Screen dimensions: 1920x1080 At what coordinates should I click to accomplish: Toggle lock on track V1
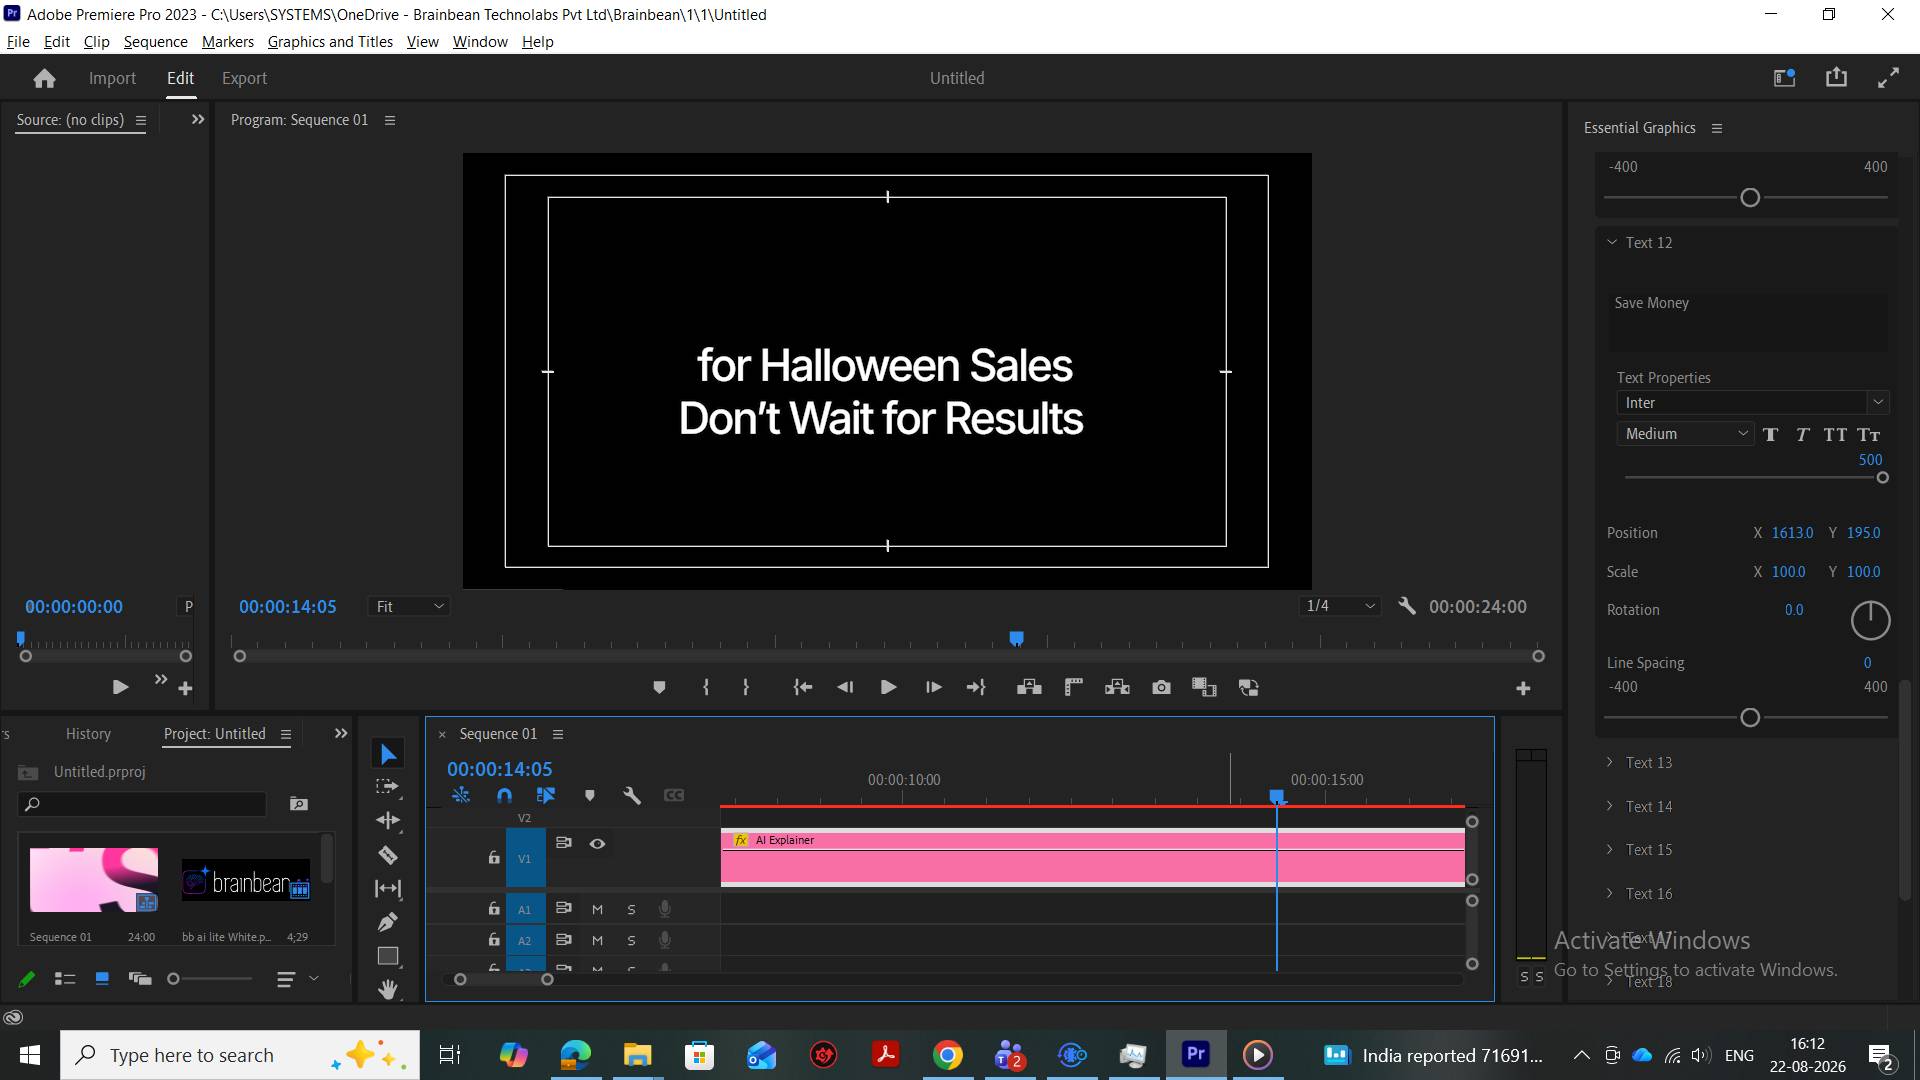pos(494,858)
